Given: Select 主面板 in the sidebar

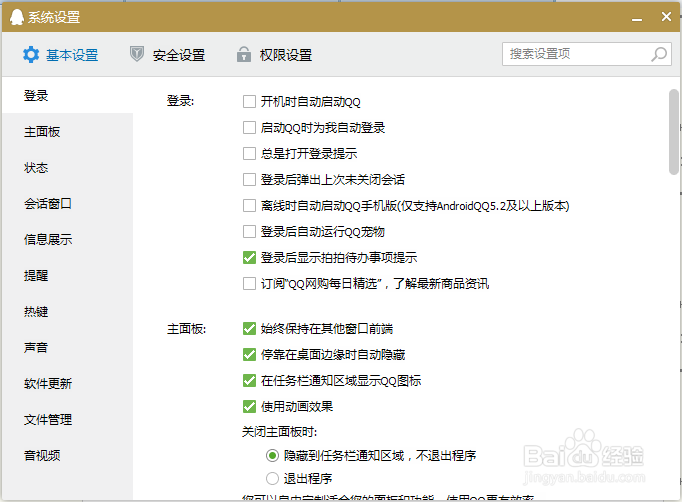Looking at the screenshot, I should (67, 131).
